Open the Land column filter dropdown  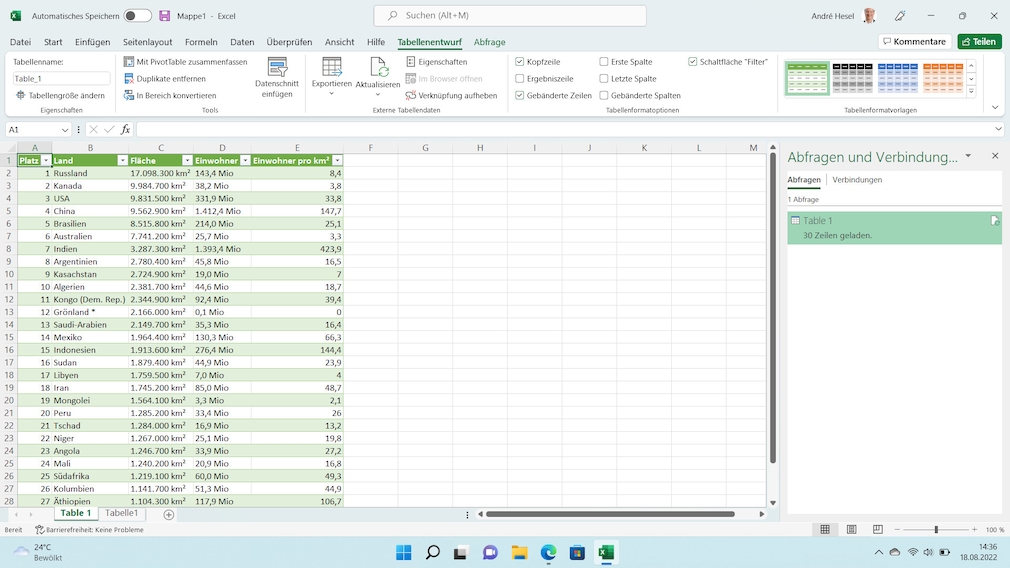pyautogui.click(x=122, y=161)
